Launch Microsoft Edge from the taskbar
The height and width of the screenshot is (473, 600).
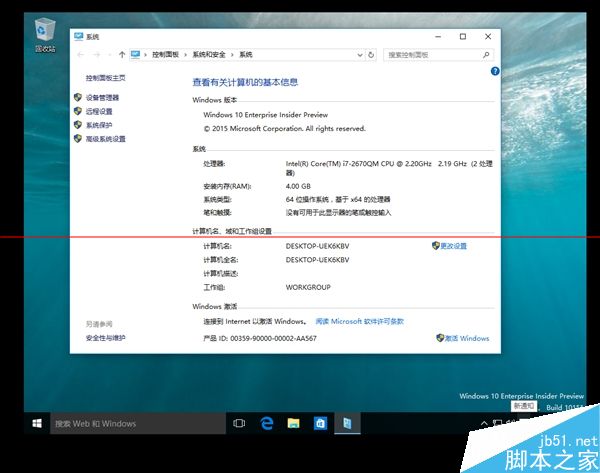tap(267, 423)
